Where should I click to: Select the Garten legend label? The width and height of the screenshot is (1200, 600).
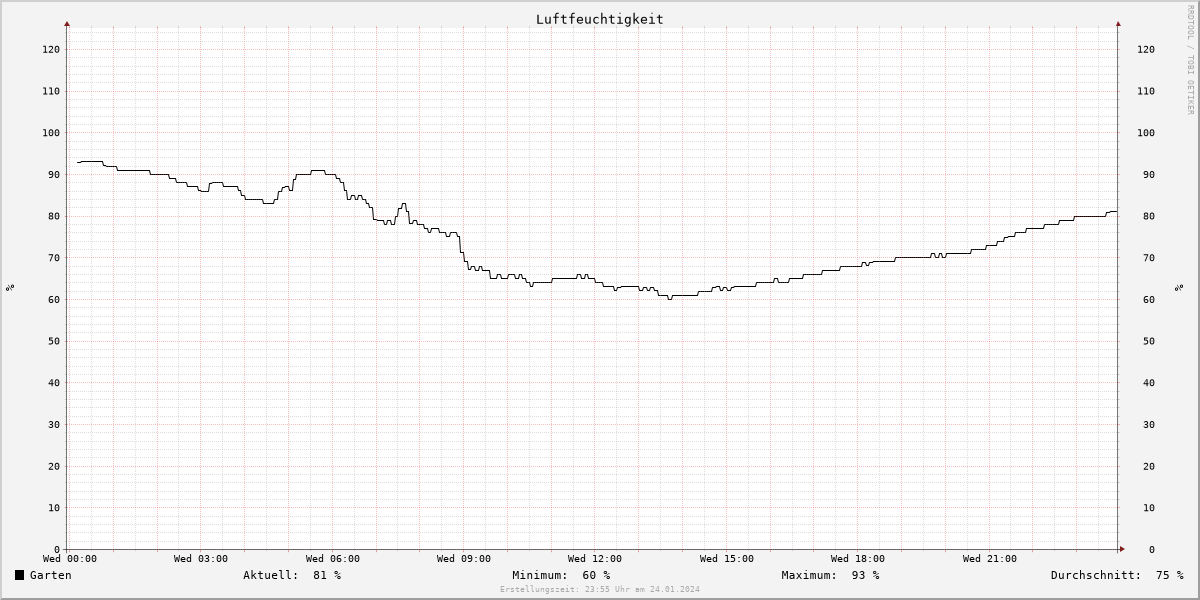[50, 575]
